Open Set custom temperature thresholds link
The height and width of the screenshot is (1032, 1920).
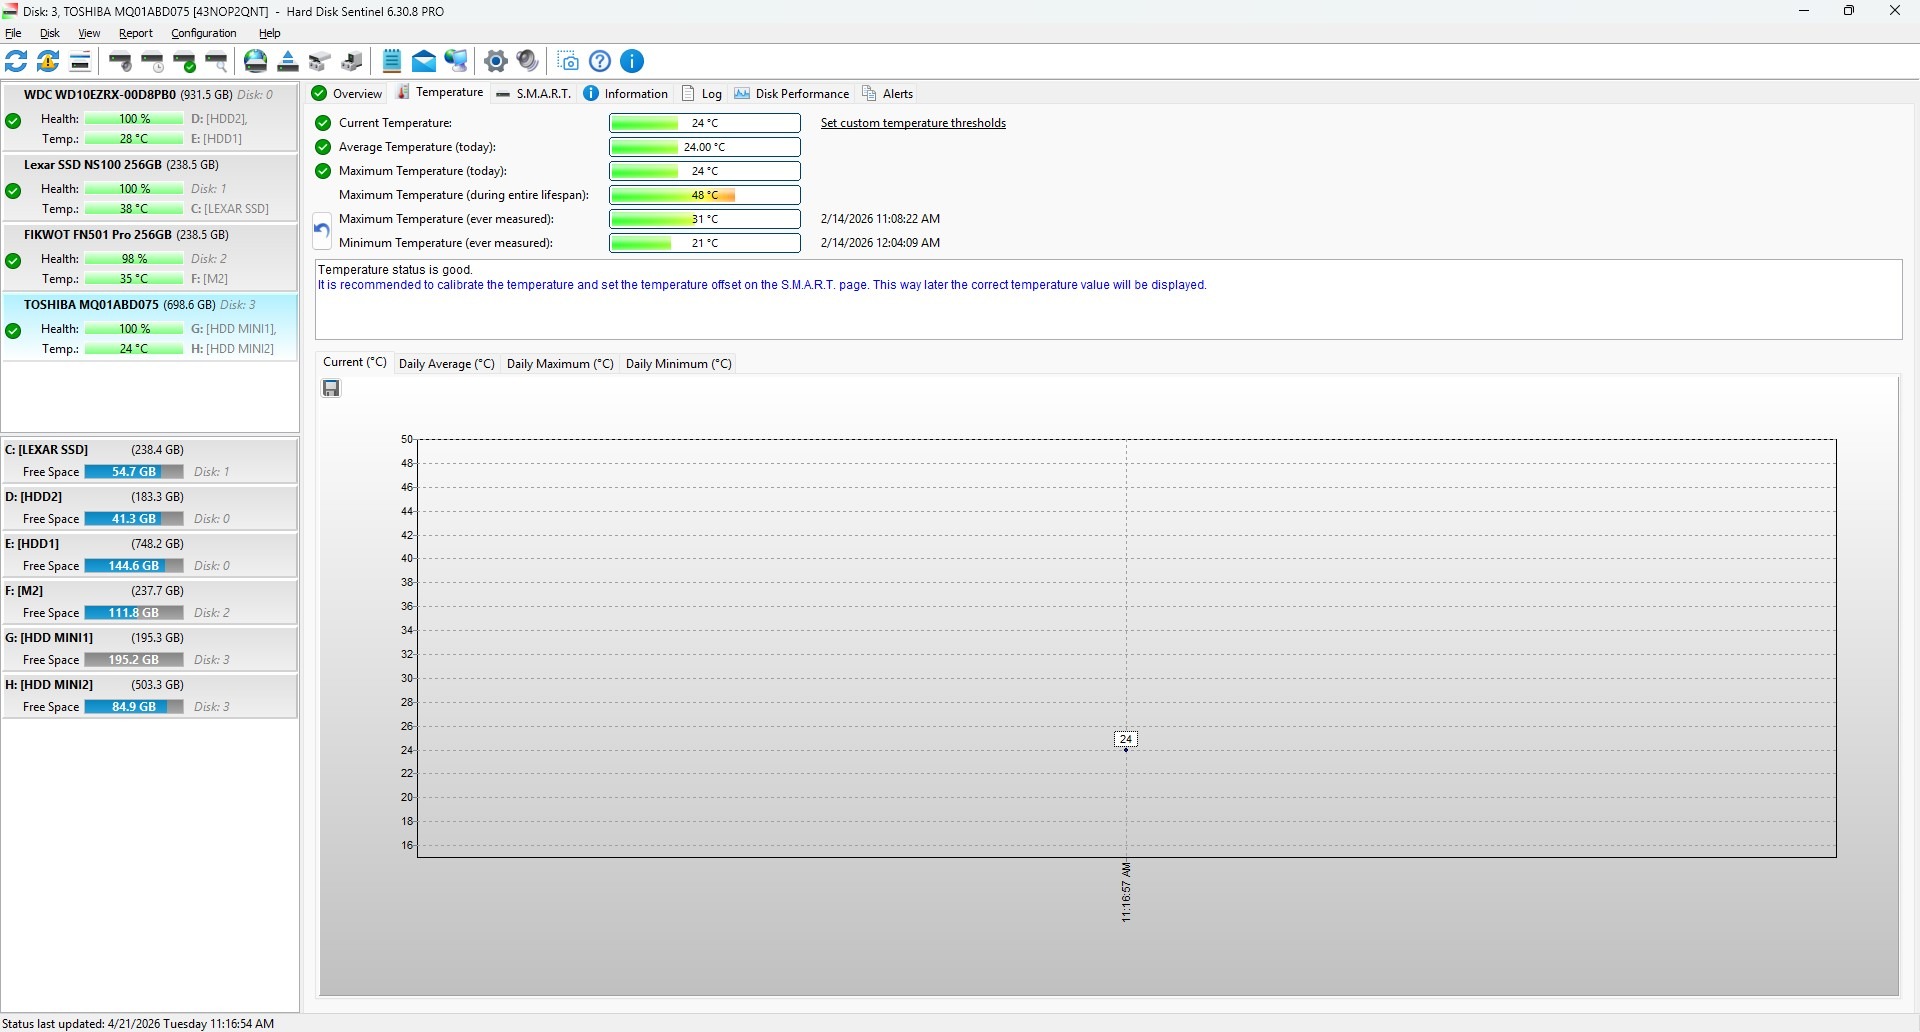pos(913,123)
